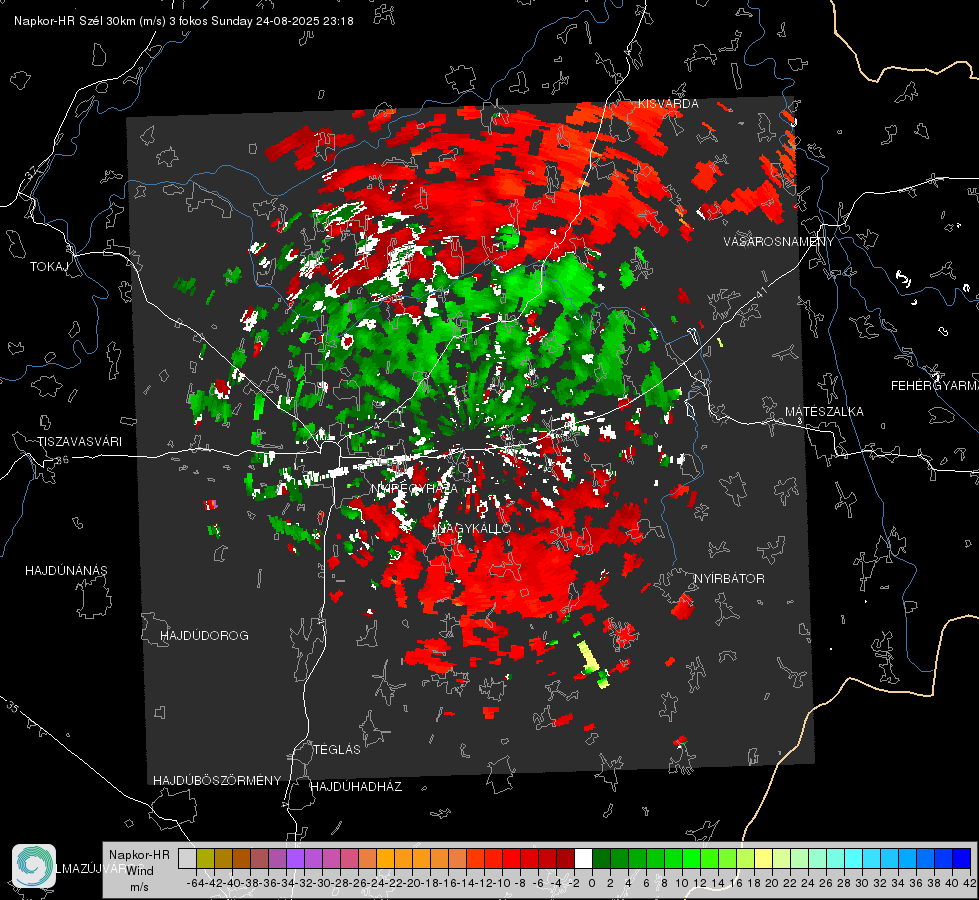Click the NYÍREGYHÁZA city label
Image resolution: width=979 pixels, height=900 pixels.
(x=414, y=488)
